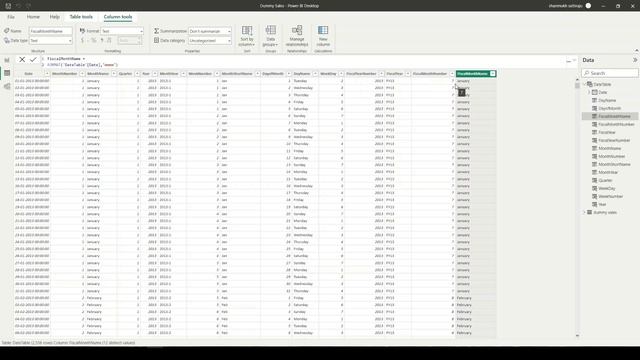Collapse the Data pane double-chevron
Screen dimensions: 640x360
pyautogui.click(x=635, y=60)
